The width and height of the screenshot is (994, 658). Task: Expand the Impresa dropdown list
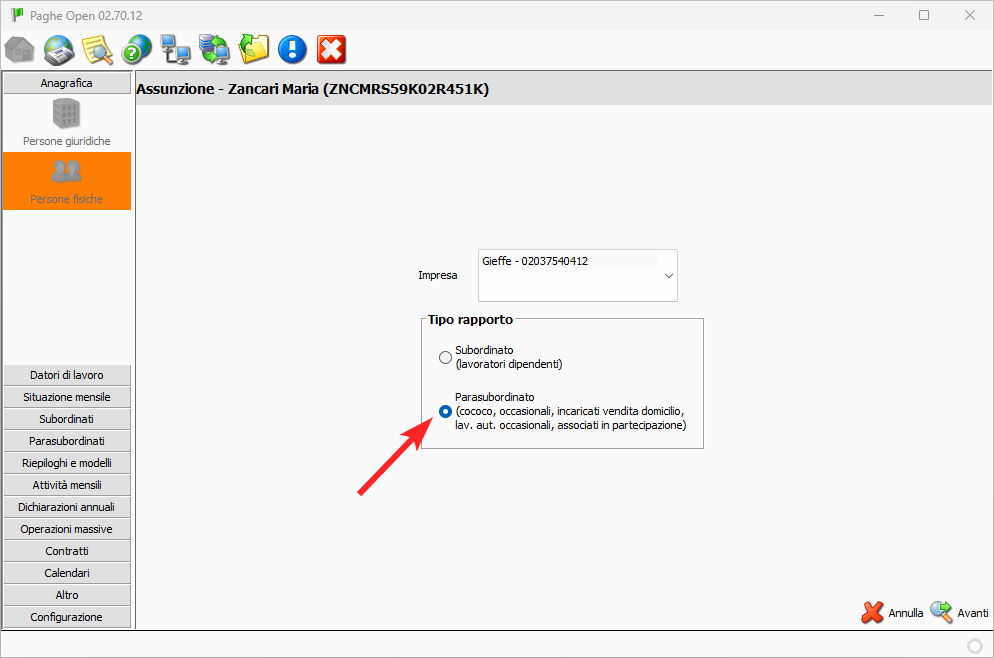tap(668, 276)
